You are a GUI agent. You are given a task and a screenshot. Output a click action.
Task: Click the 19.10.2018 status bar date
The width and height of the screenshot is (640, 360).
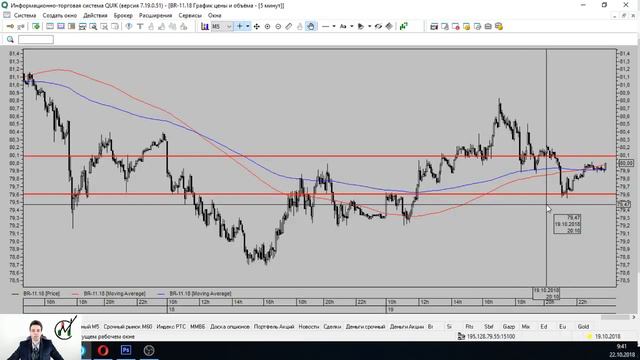click(607, 337)
